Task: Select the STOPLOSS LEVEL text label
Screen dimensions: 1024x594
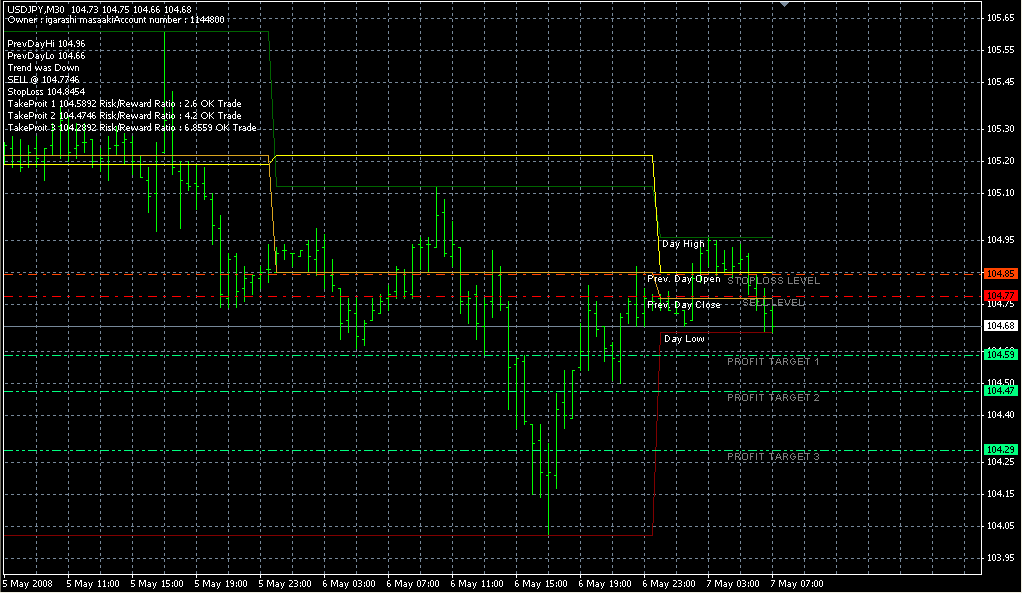Action: (x=773, y=281)
